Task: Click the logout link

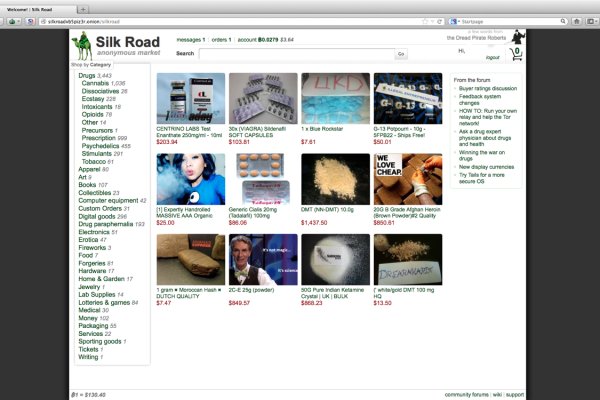Action: 492,57
